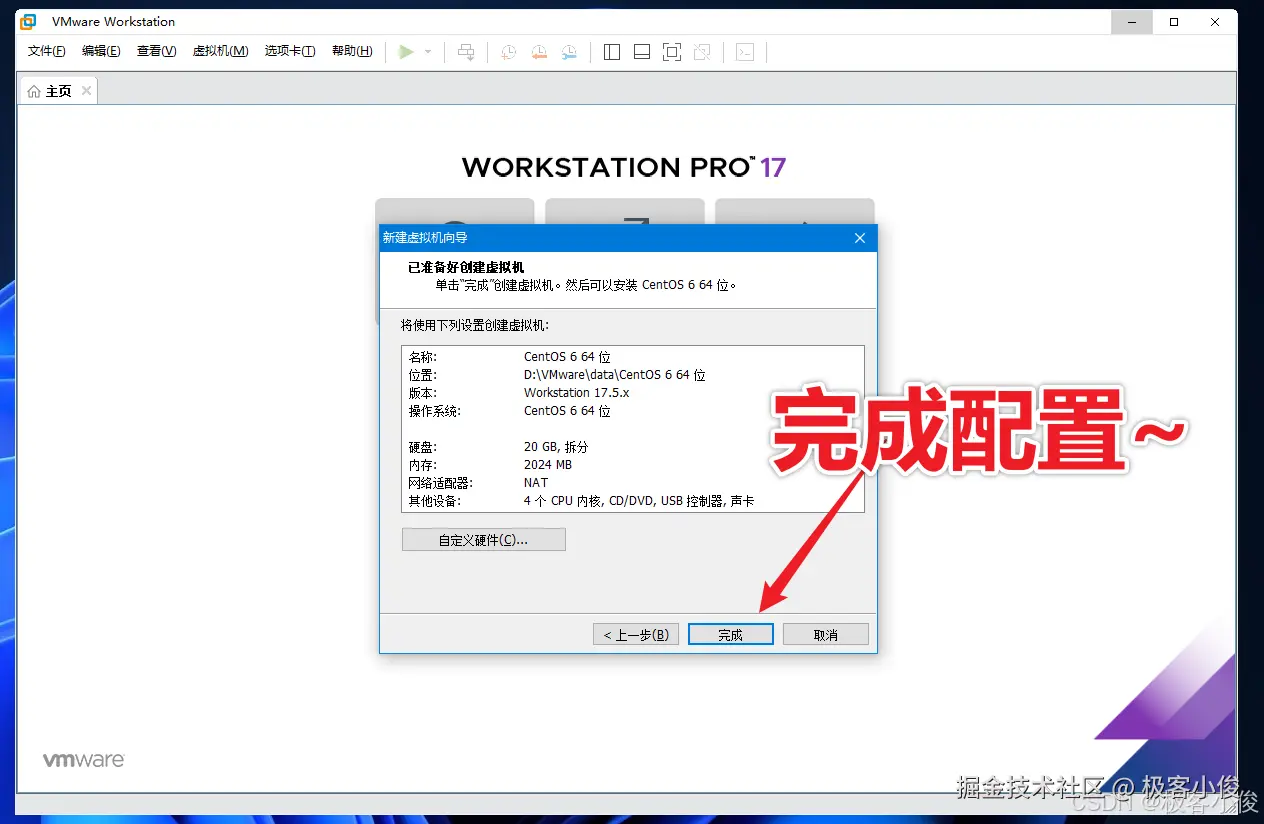The width and height of the screenshot is (1264, 824).
Task: Cancel the wizard with the 取消 button
Action: click(825, 635)
